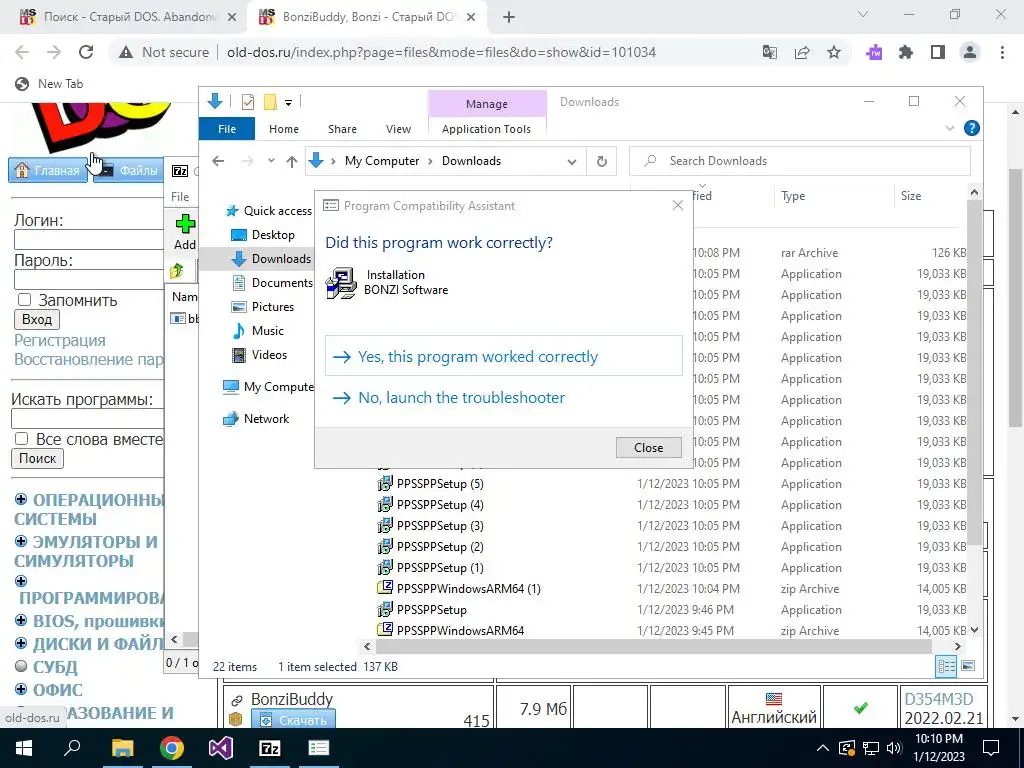The width and height of the screenshot is (1024, 768).
Task: Open File Explorer help icon
Action: point(972,129)
